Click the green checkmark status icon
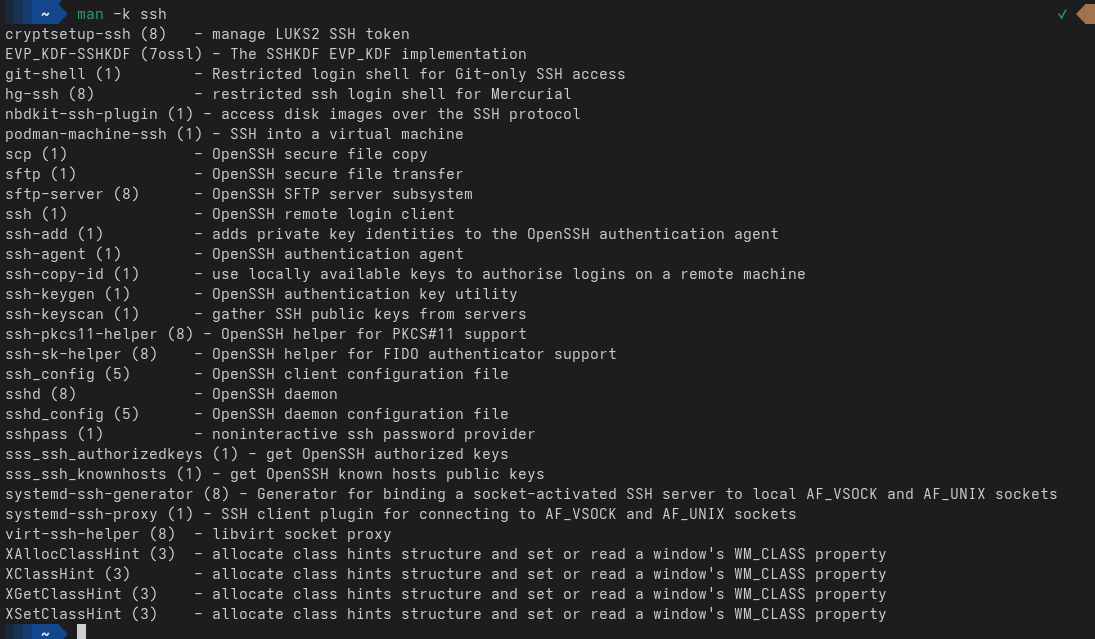 tap(1062, 14)
